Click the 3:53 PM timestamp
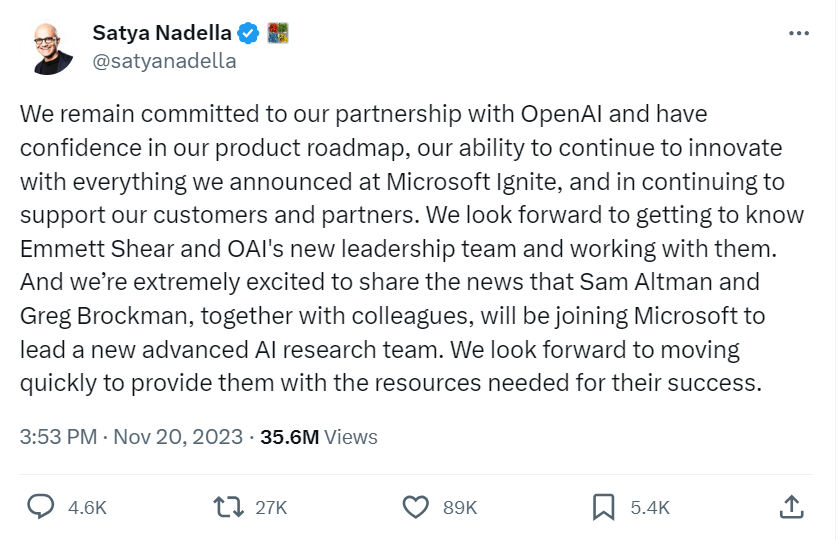This screenshot has height=540, width=838. (58, 437)
